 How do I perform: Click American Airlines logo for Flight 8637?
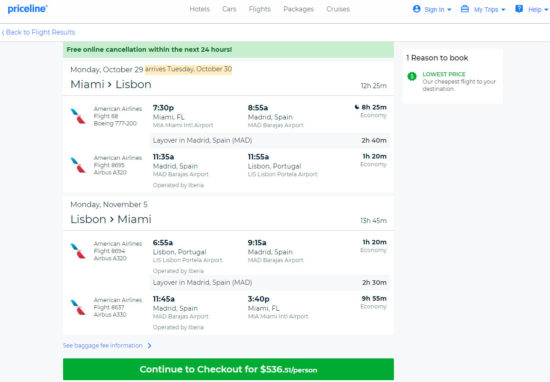tap(78, 307)
